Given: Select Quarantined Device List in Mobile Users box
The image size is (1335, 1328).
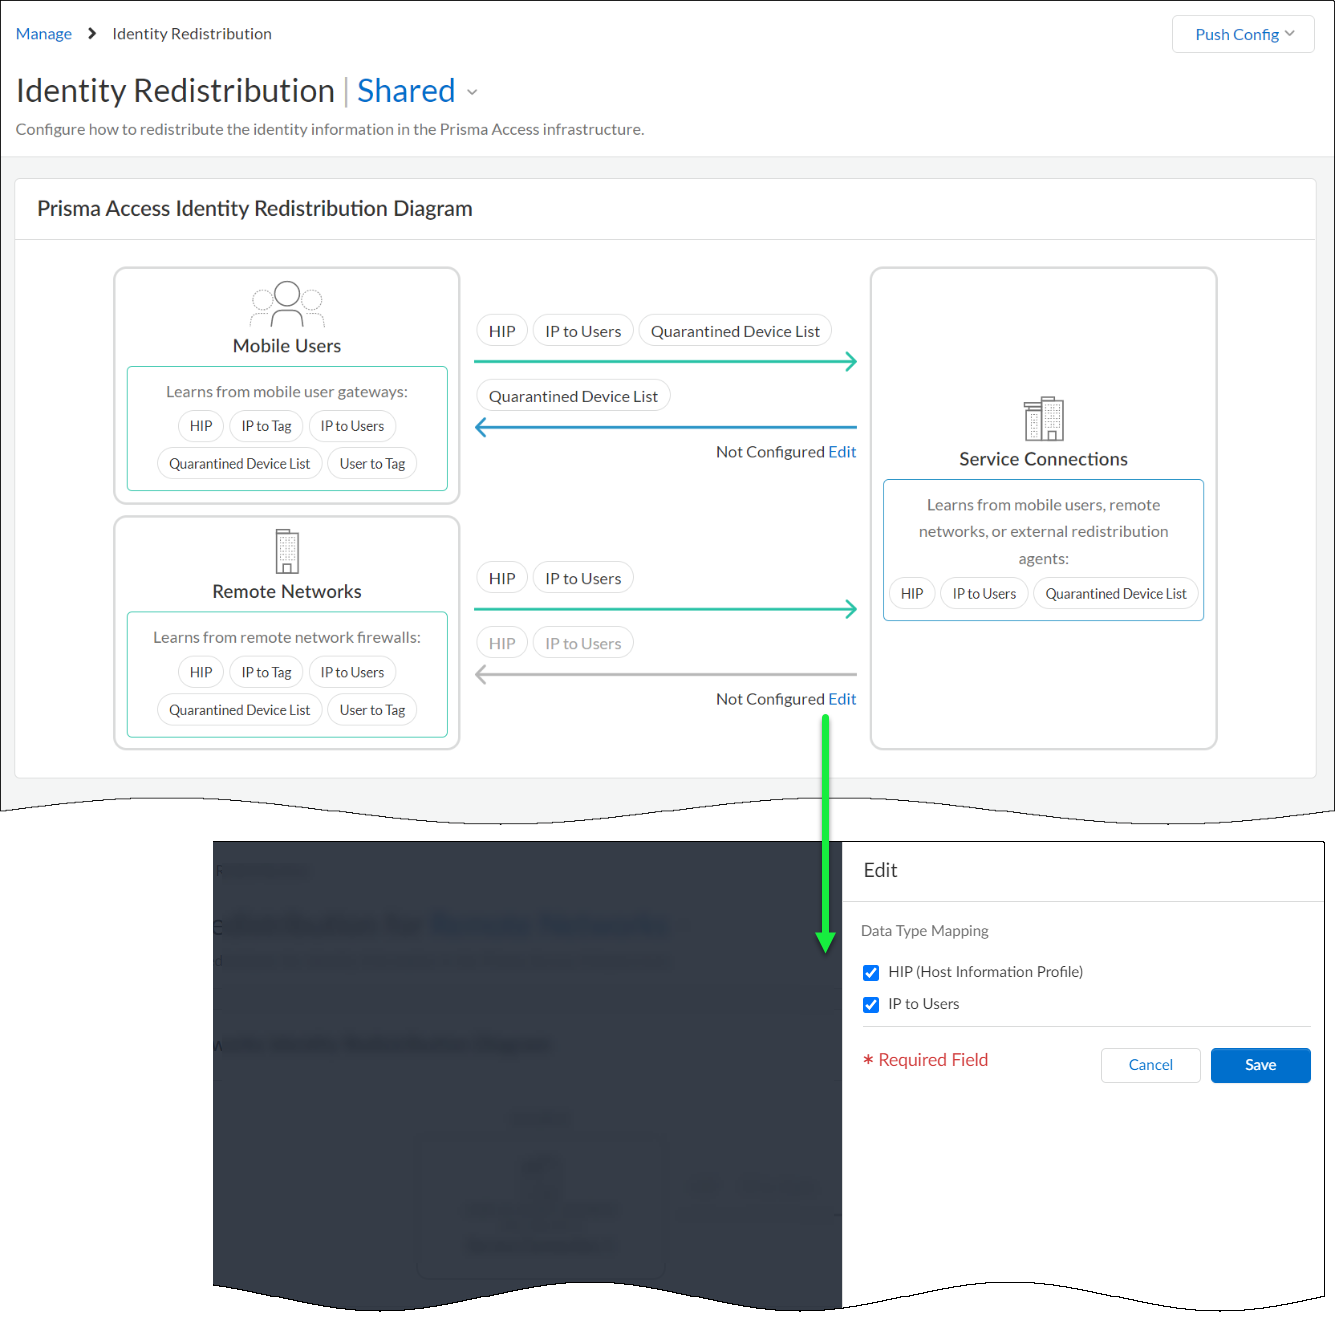Looking at the screenshot, I should 240,464.
